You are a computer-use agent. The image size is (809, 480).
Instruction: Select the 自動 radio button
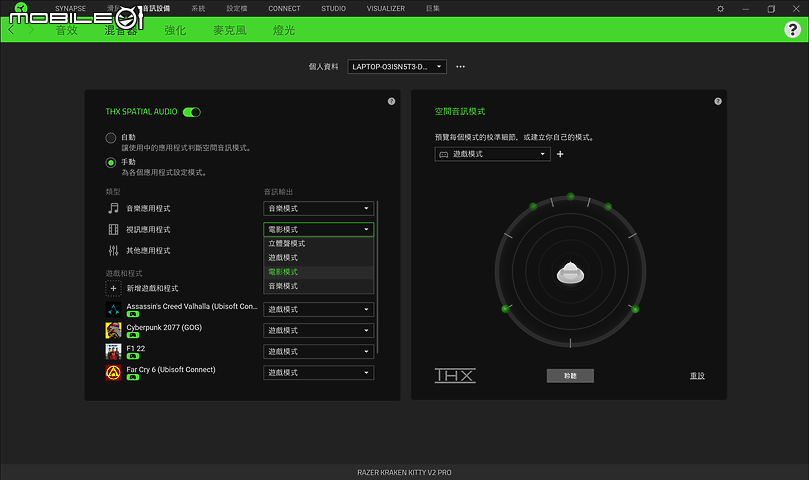pyautogui.click(x=110, y=138)
